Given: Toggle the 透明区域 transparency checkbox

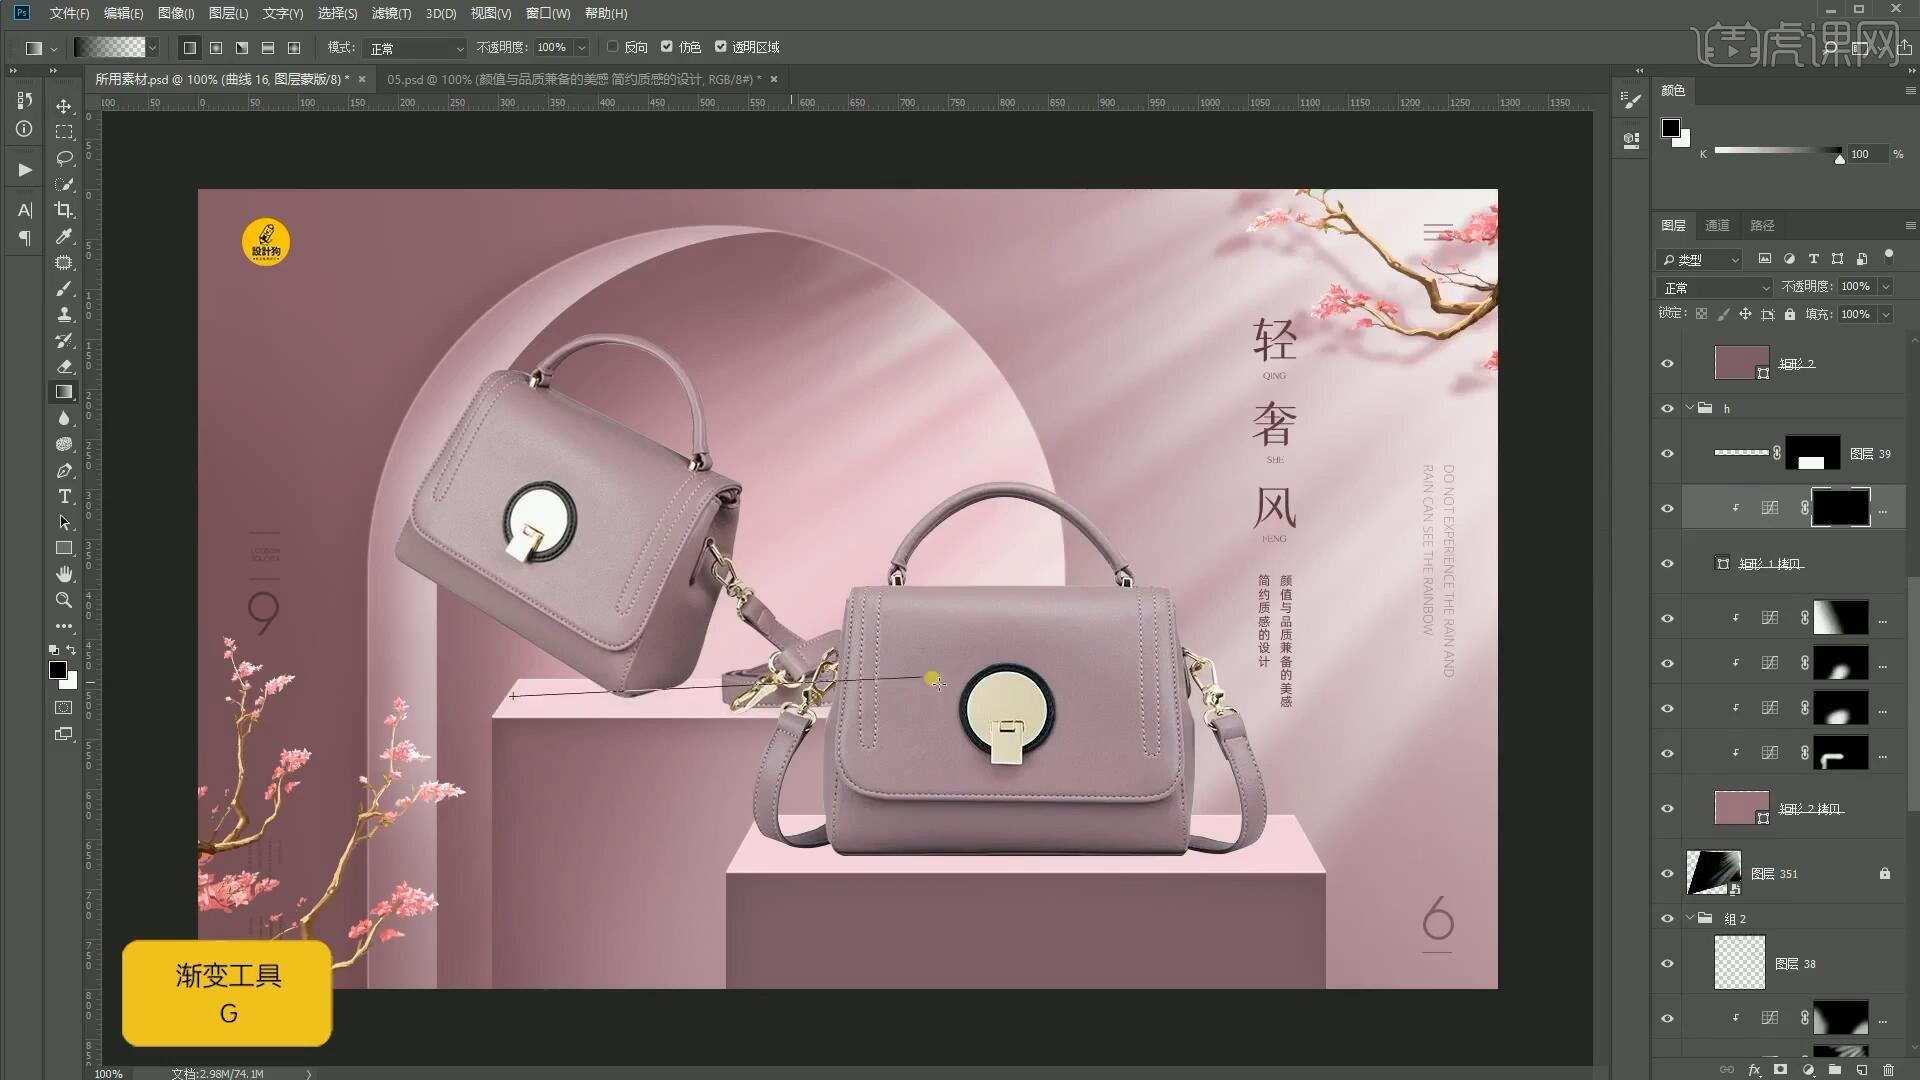Looking at the screenshot, I should tap(721, 47).
